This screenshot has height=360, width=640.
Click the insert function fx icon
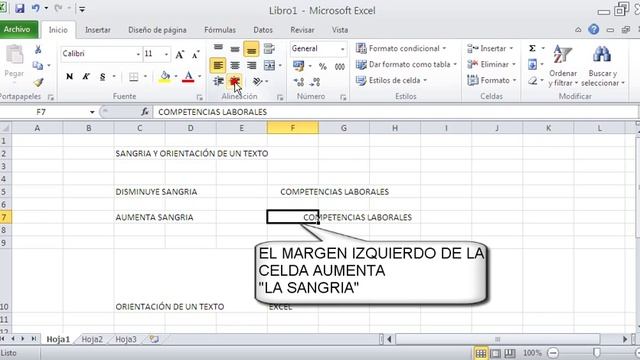point(144,112)
